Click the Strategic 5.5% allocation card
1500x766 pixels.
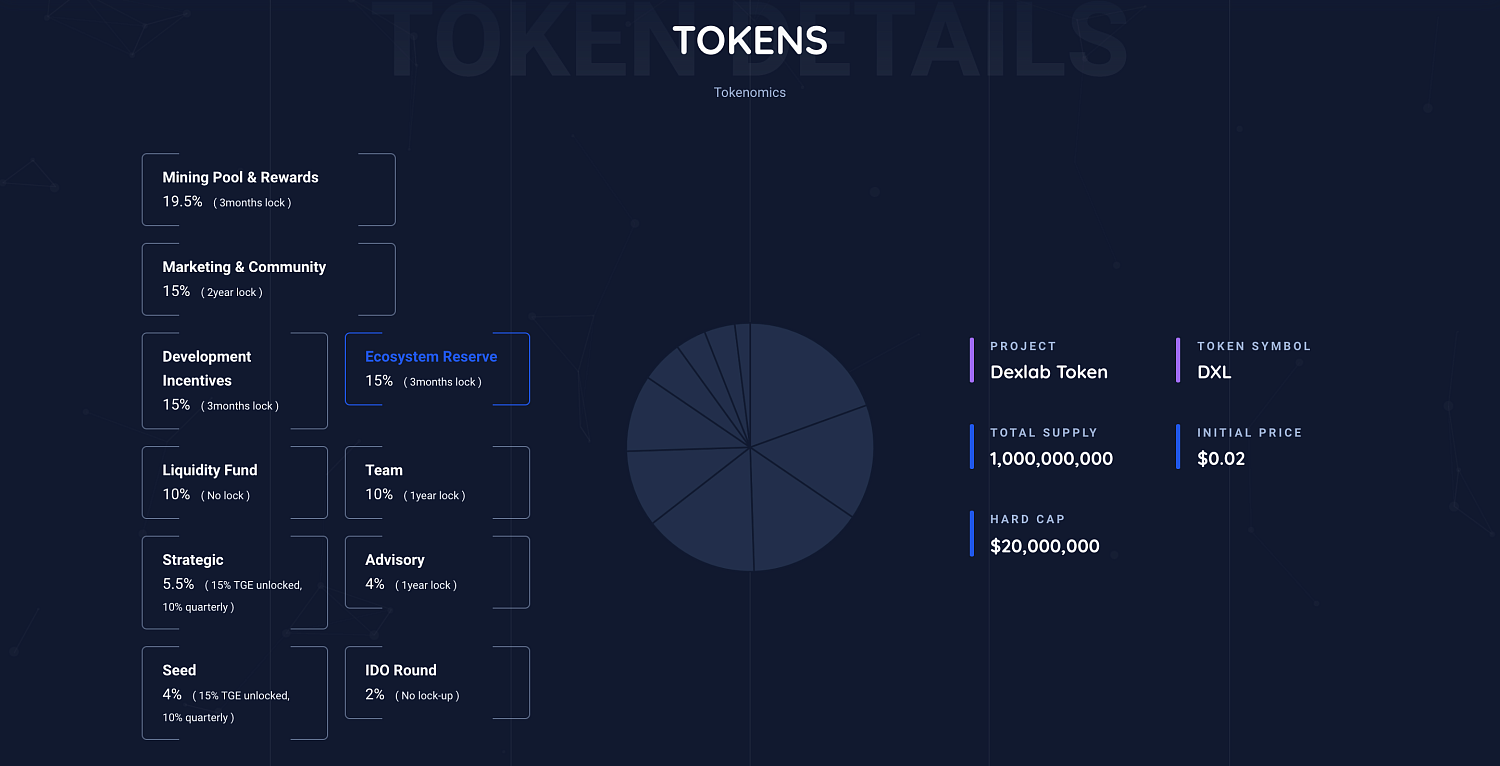235,583
